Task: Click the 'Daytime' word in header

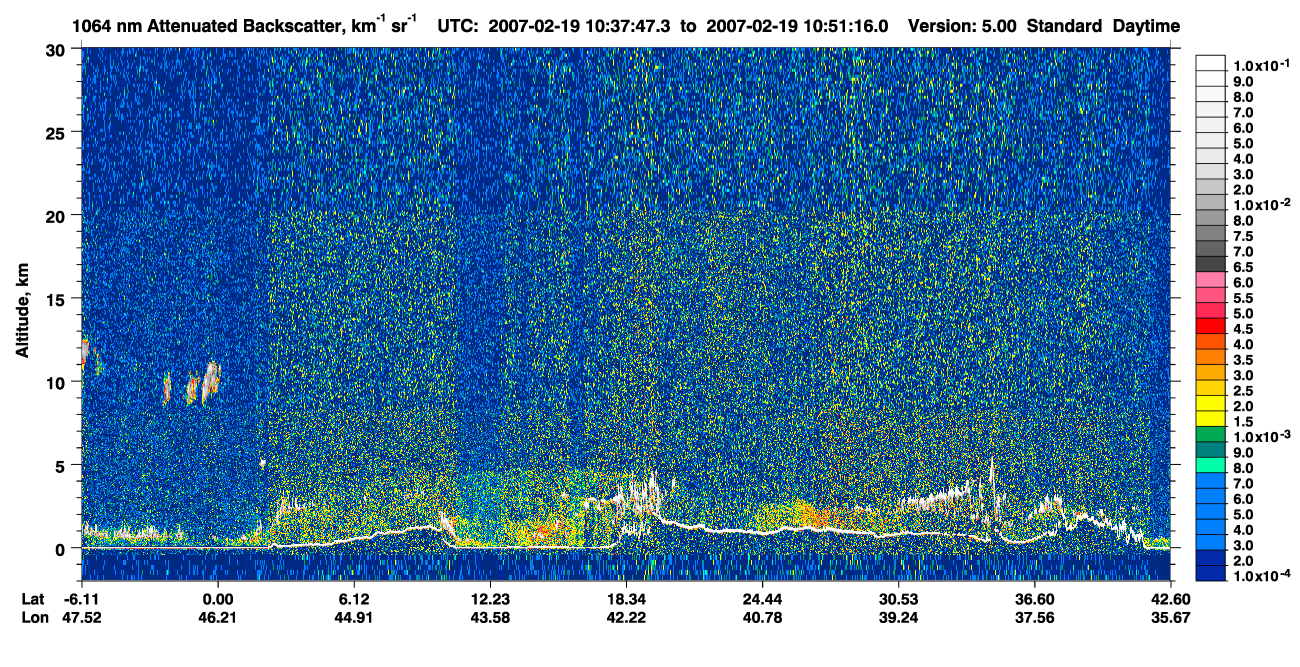Action: click(x=1146, y=26)
